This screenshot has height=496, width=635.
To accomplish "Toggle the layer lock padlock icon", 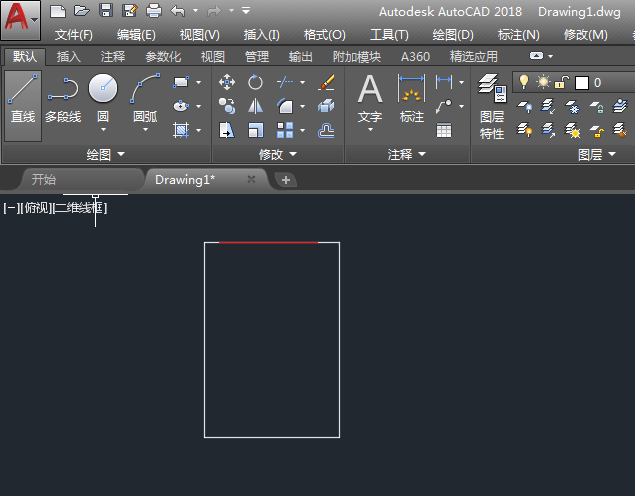I will click(x=563, y=82).
